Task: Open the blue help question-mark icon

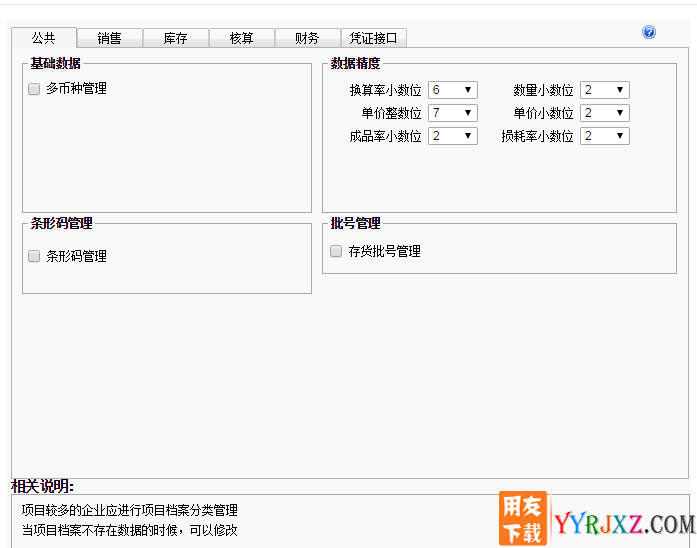Action: 649,32
